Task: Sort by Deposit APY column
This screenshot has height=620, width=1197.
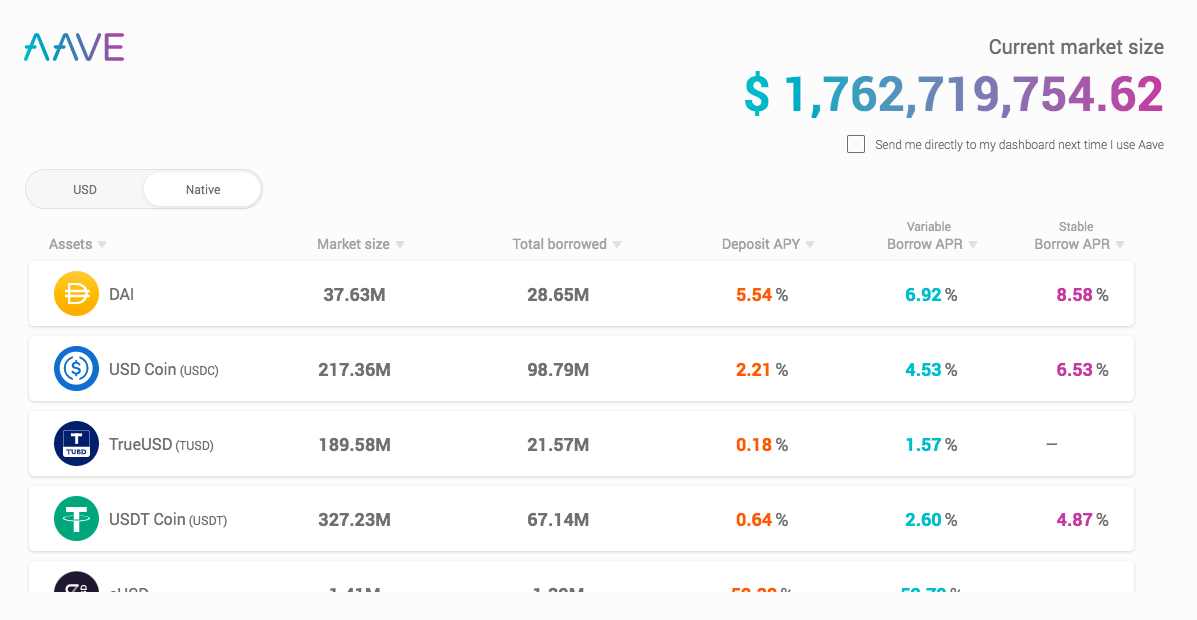Action: click(768, 244)
